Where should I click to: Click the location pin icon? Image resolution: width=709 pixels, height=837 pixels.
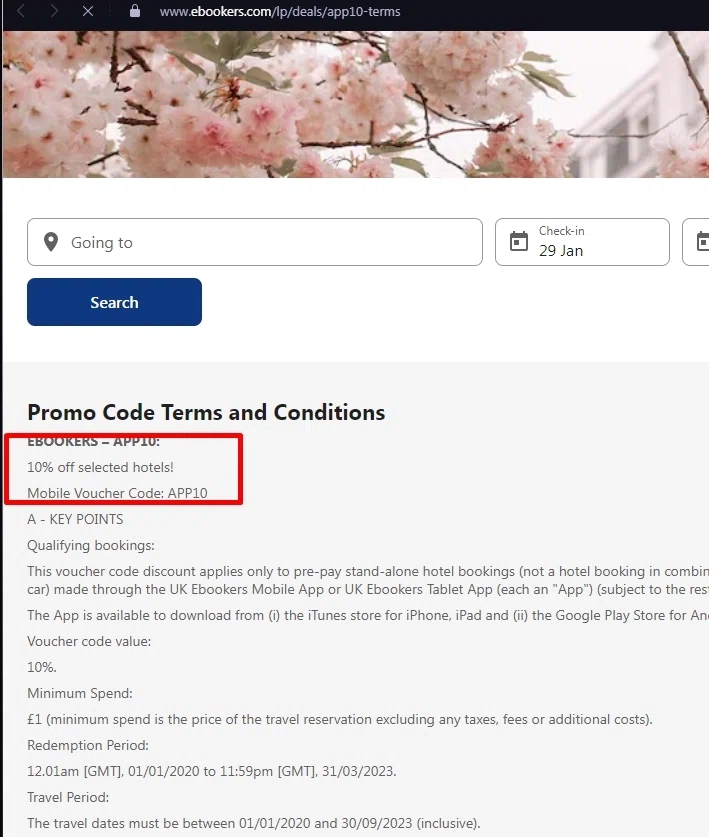51,242
